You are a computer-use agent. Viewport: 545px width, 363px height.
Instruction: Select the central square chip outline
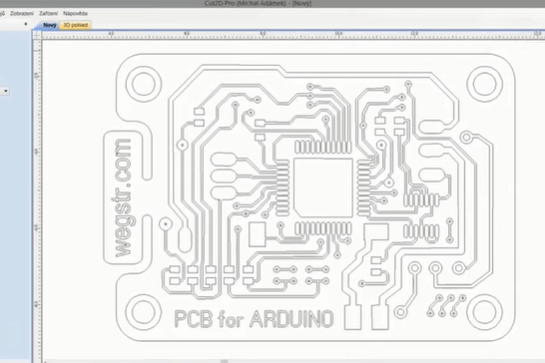pyautogui.click(x=323, y=188)
